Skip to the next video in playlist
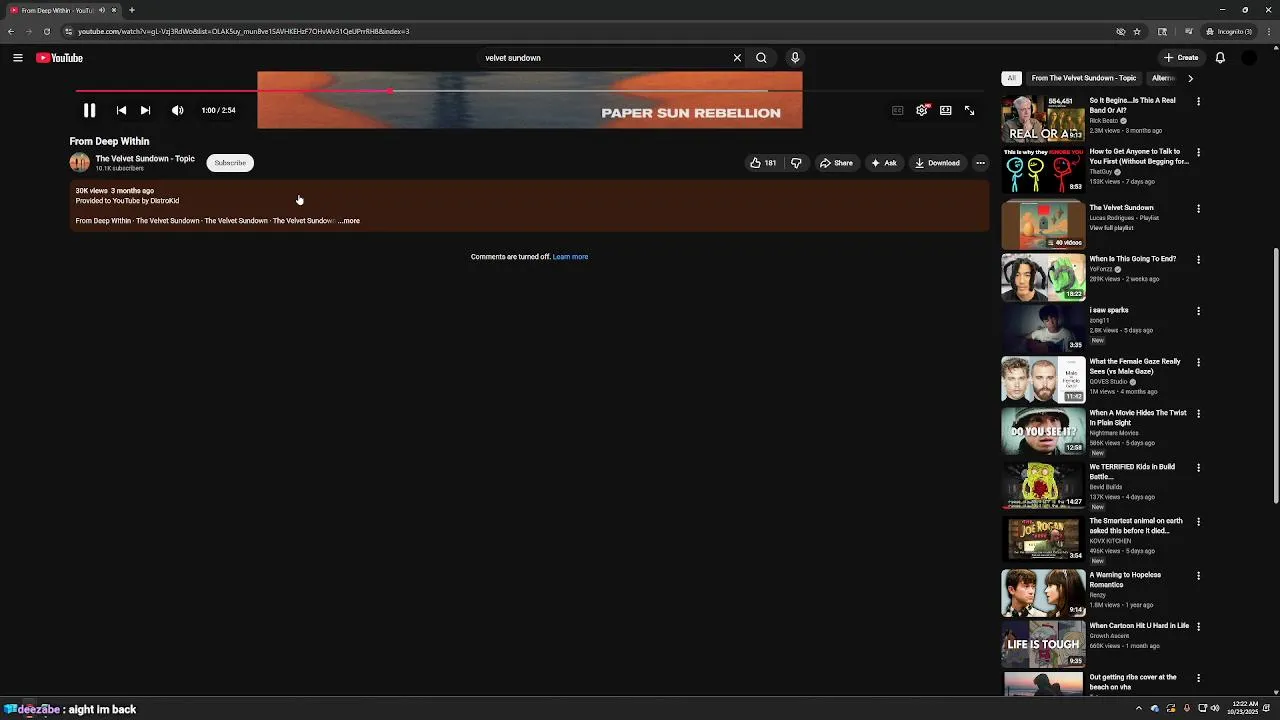This screenshot has width=1280, height=720. (145, 111)
